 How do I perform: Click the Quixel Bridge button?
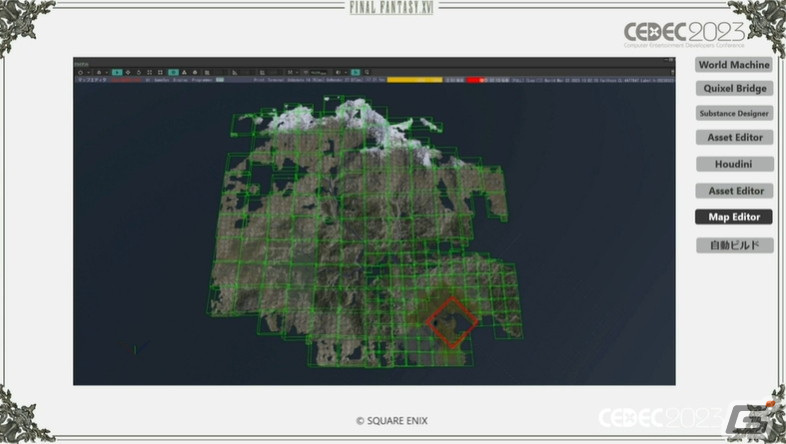[x=734, y=89]
